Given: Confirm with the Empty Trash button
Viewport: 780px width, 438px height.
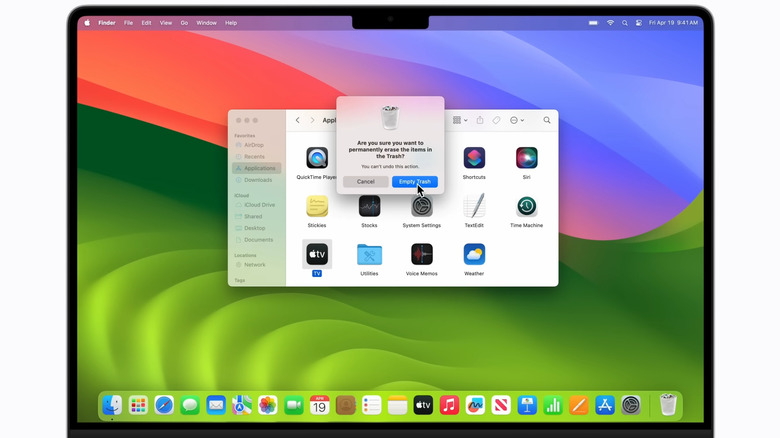Looking at the screenshot, I should (x=415, y=181).
